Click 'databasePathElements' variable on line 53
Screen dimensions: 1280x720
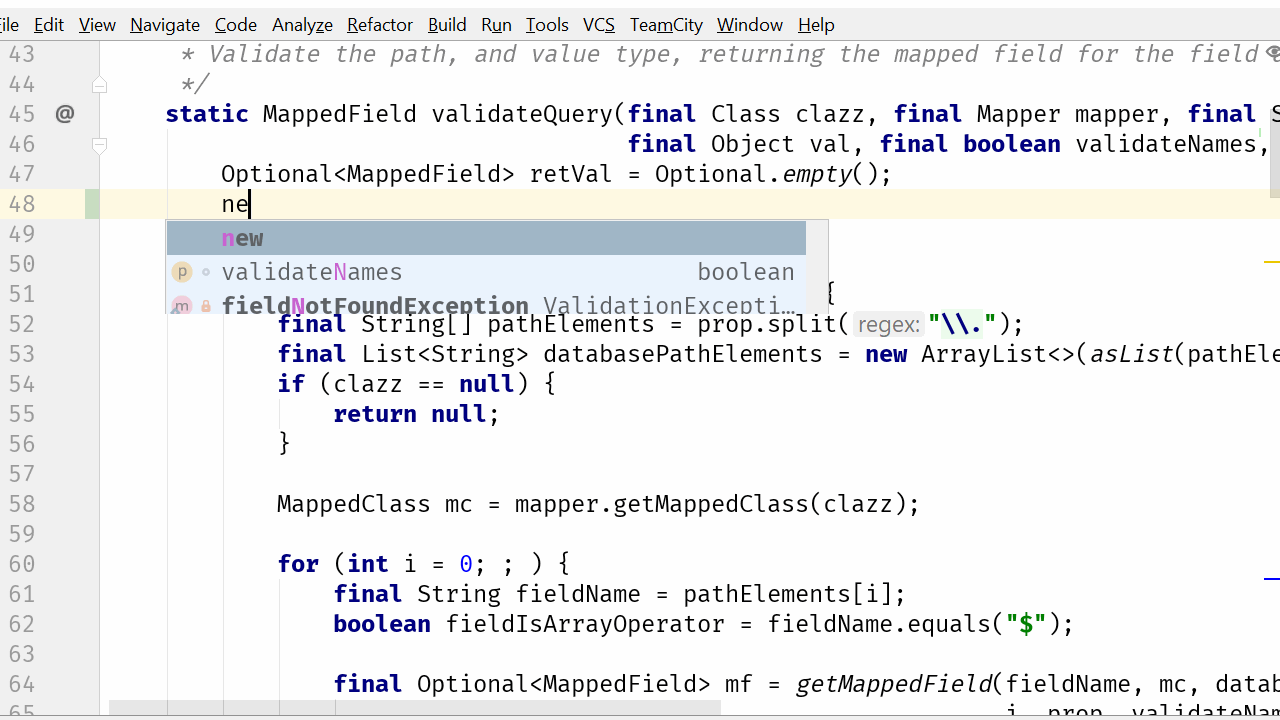coord(682,354)
